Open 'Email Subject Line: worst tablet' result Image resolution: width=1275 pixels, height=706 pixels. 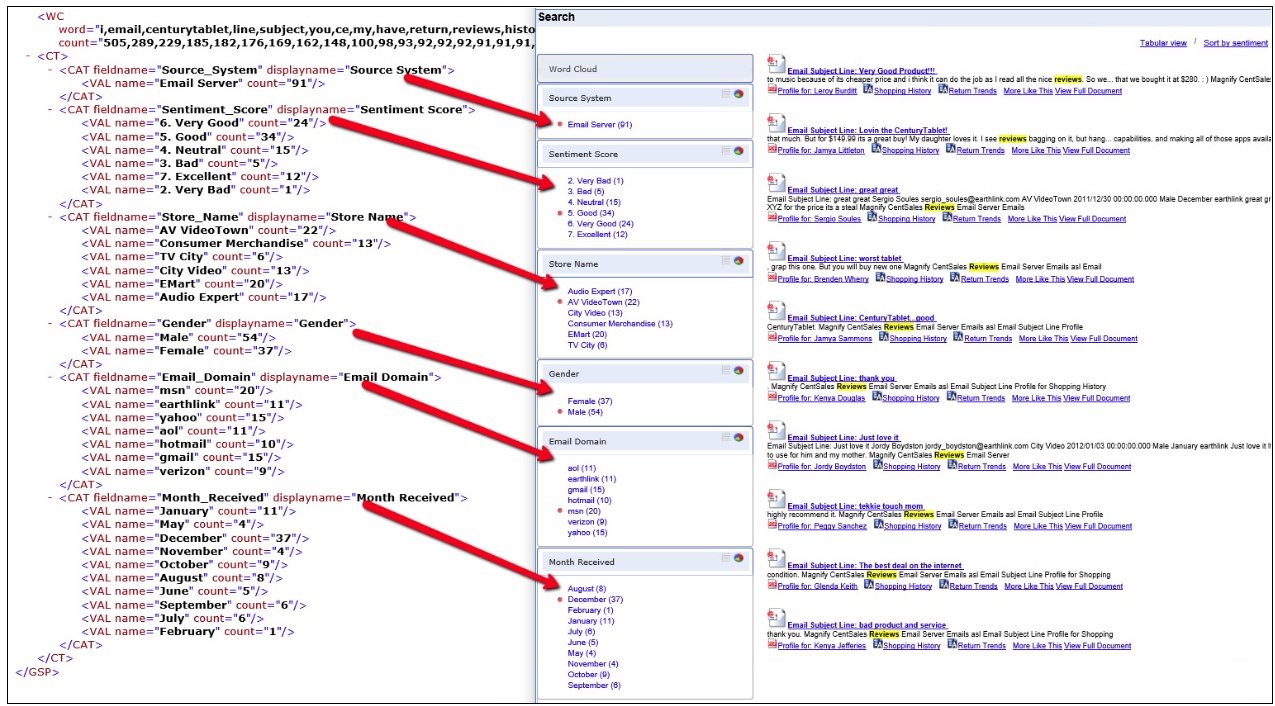[x=845, y=258]
